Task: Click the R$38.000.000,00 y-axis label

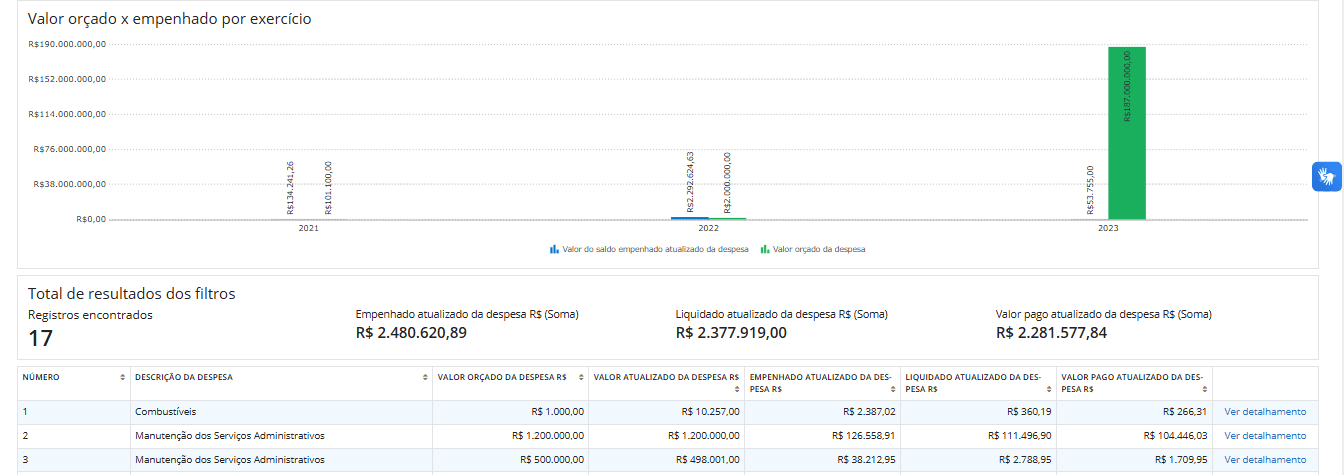Action: (71, 184)
